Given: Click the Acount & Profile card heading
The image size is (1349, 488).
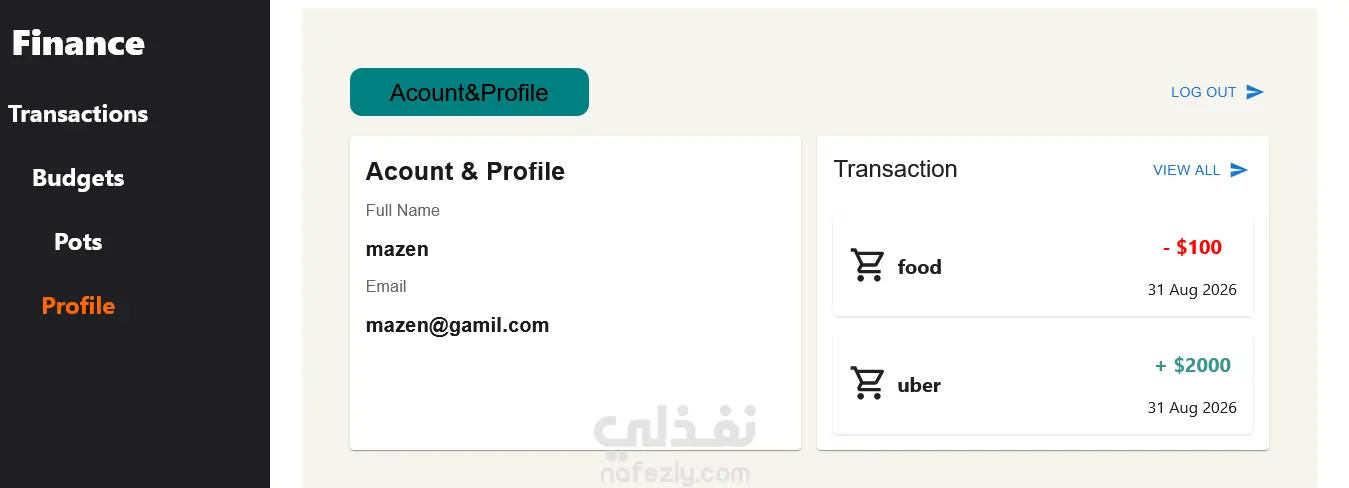Looking at the screenshot, I should point(465,171).
